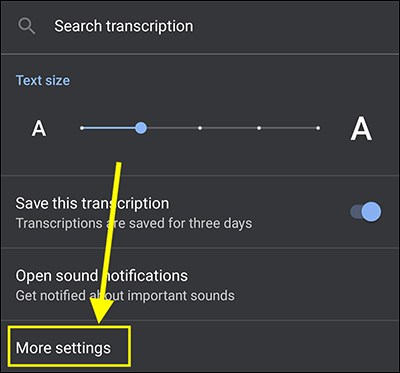The width and height of the screenshot is (400, 373).
Task: Click the 'Transcriptions are saved for three days' subtitle
Action: coord(134,223)
